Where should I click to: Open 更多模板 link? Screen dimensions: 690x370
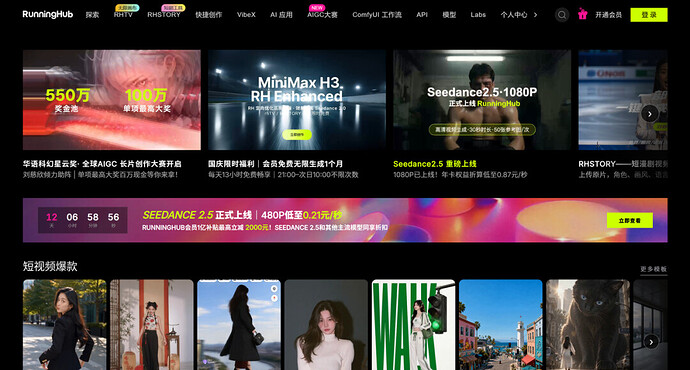point(653,269)
